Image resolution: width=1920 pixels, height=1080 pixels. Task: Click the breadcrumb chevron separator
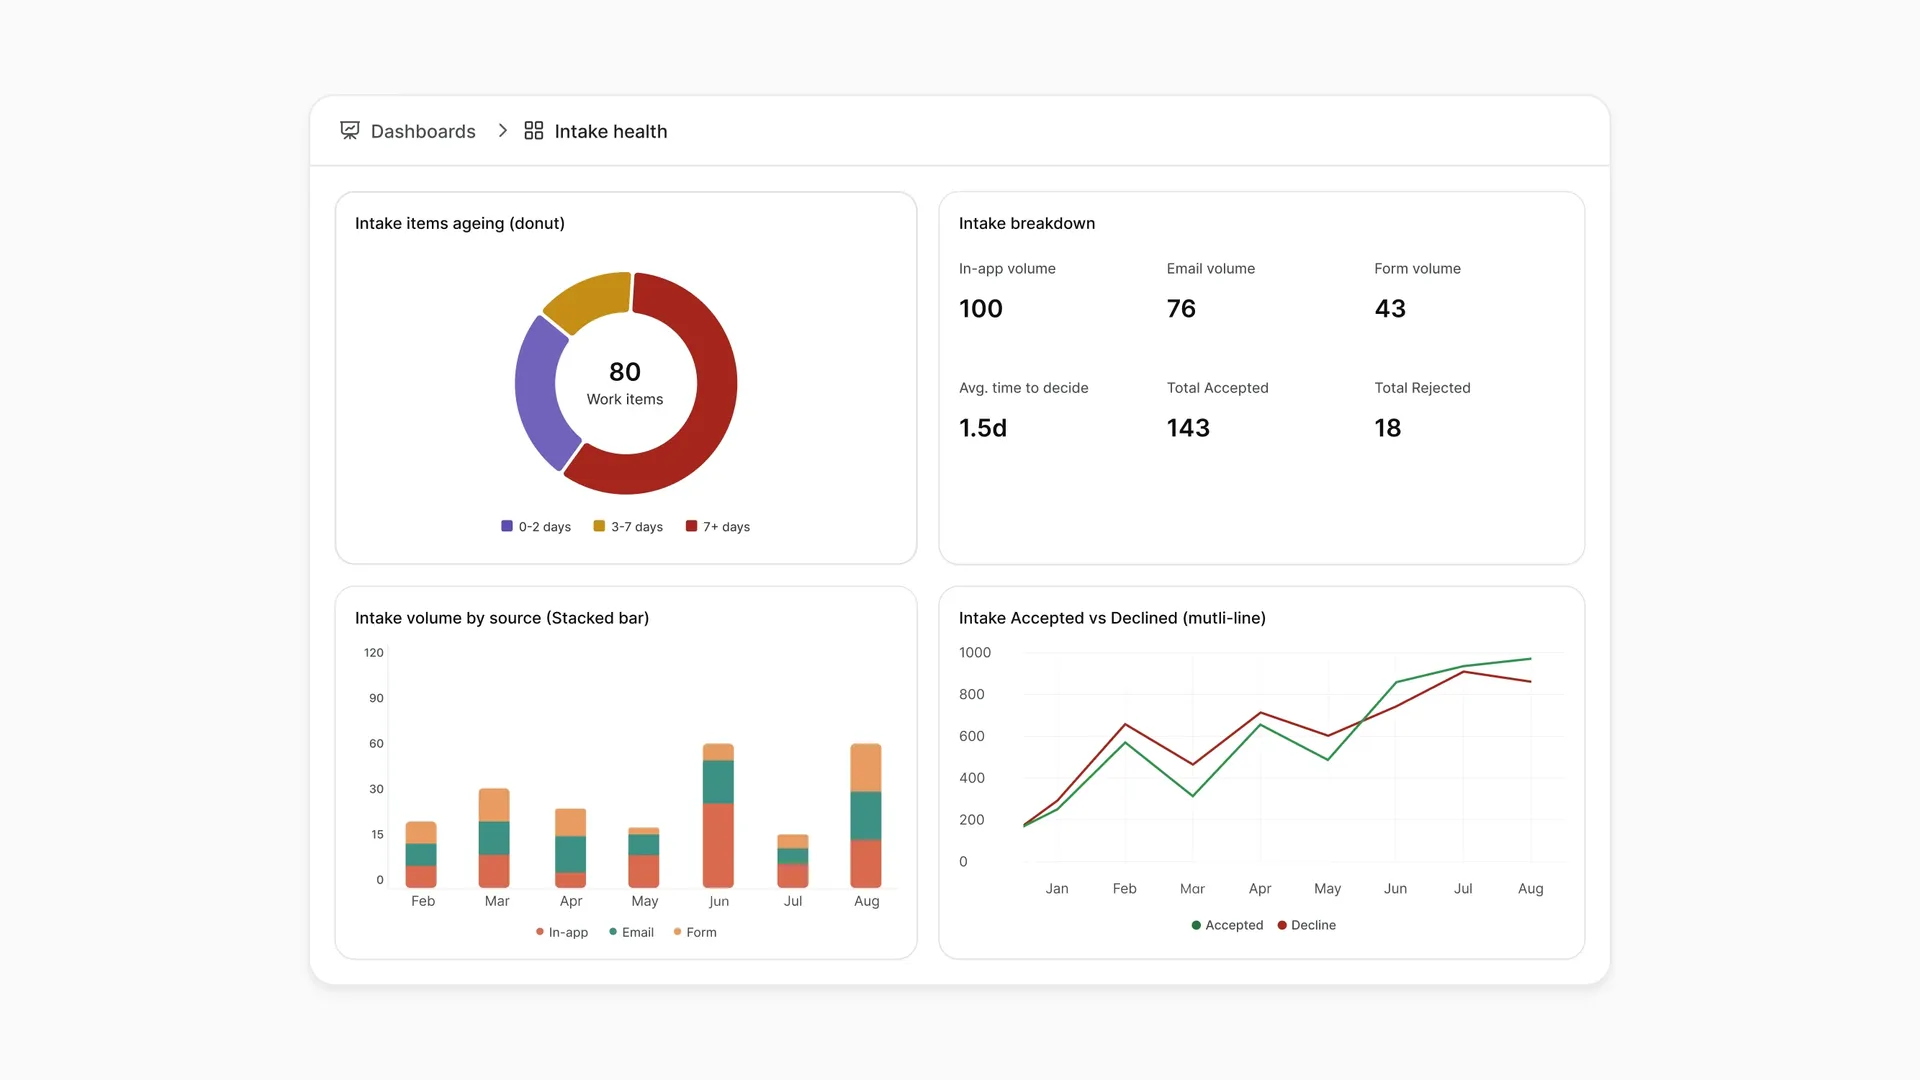click(502, 131)
